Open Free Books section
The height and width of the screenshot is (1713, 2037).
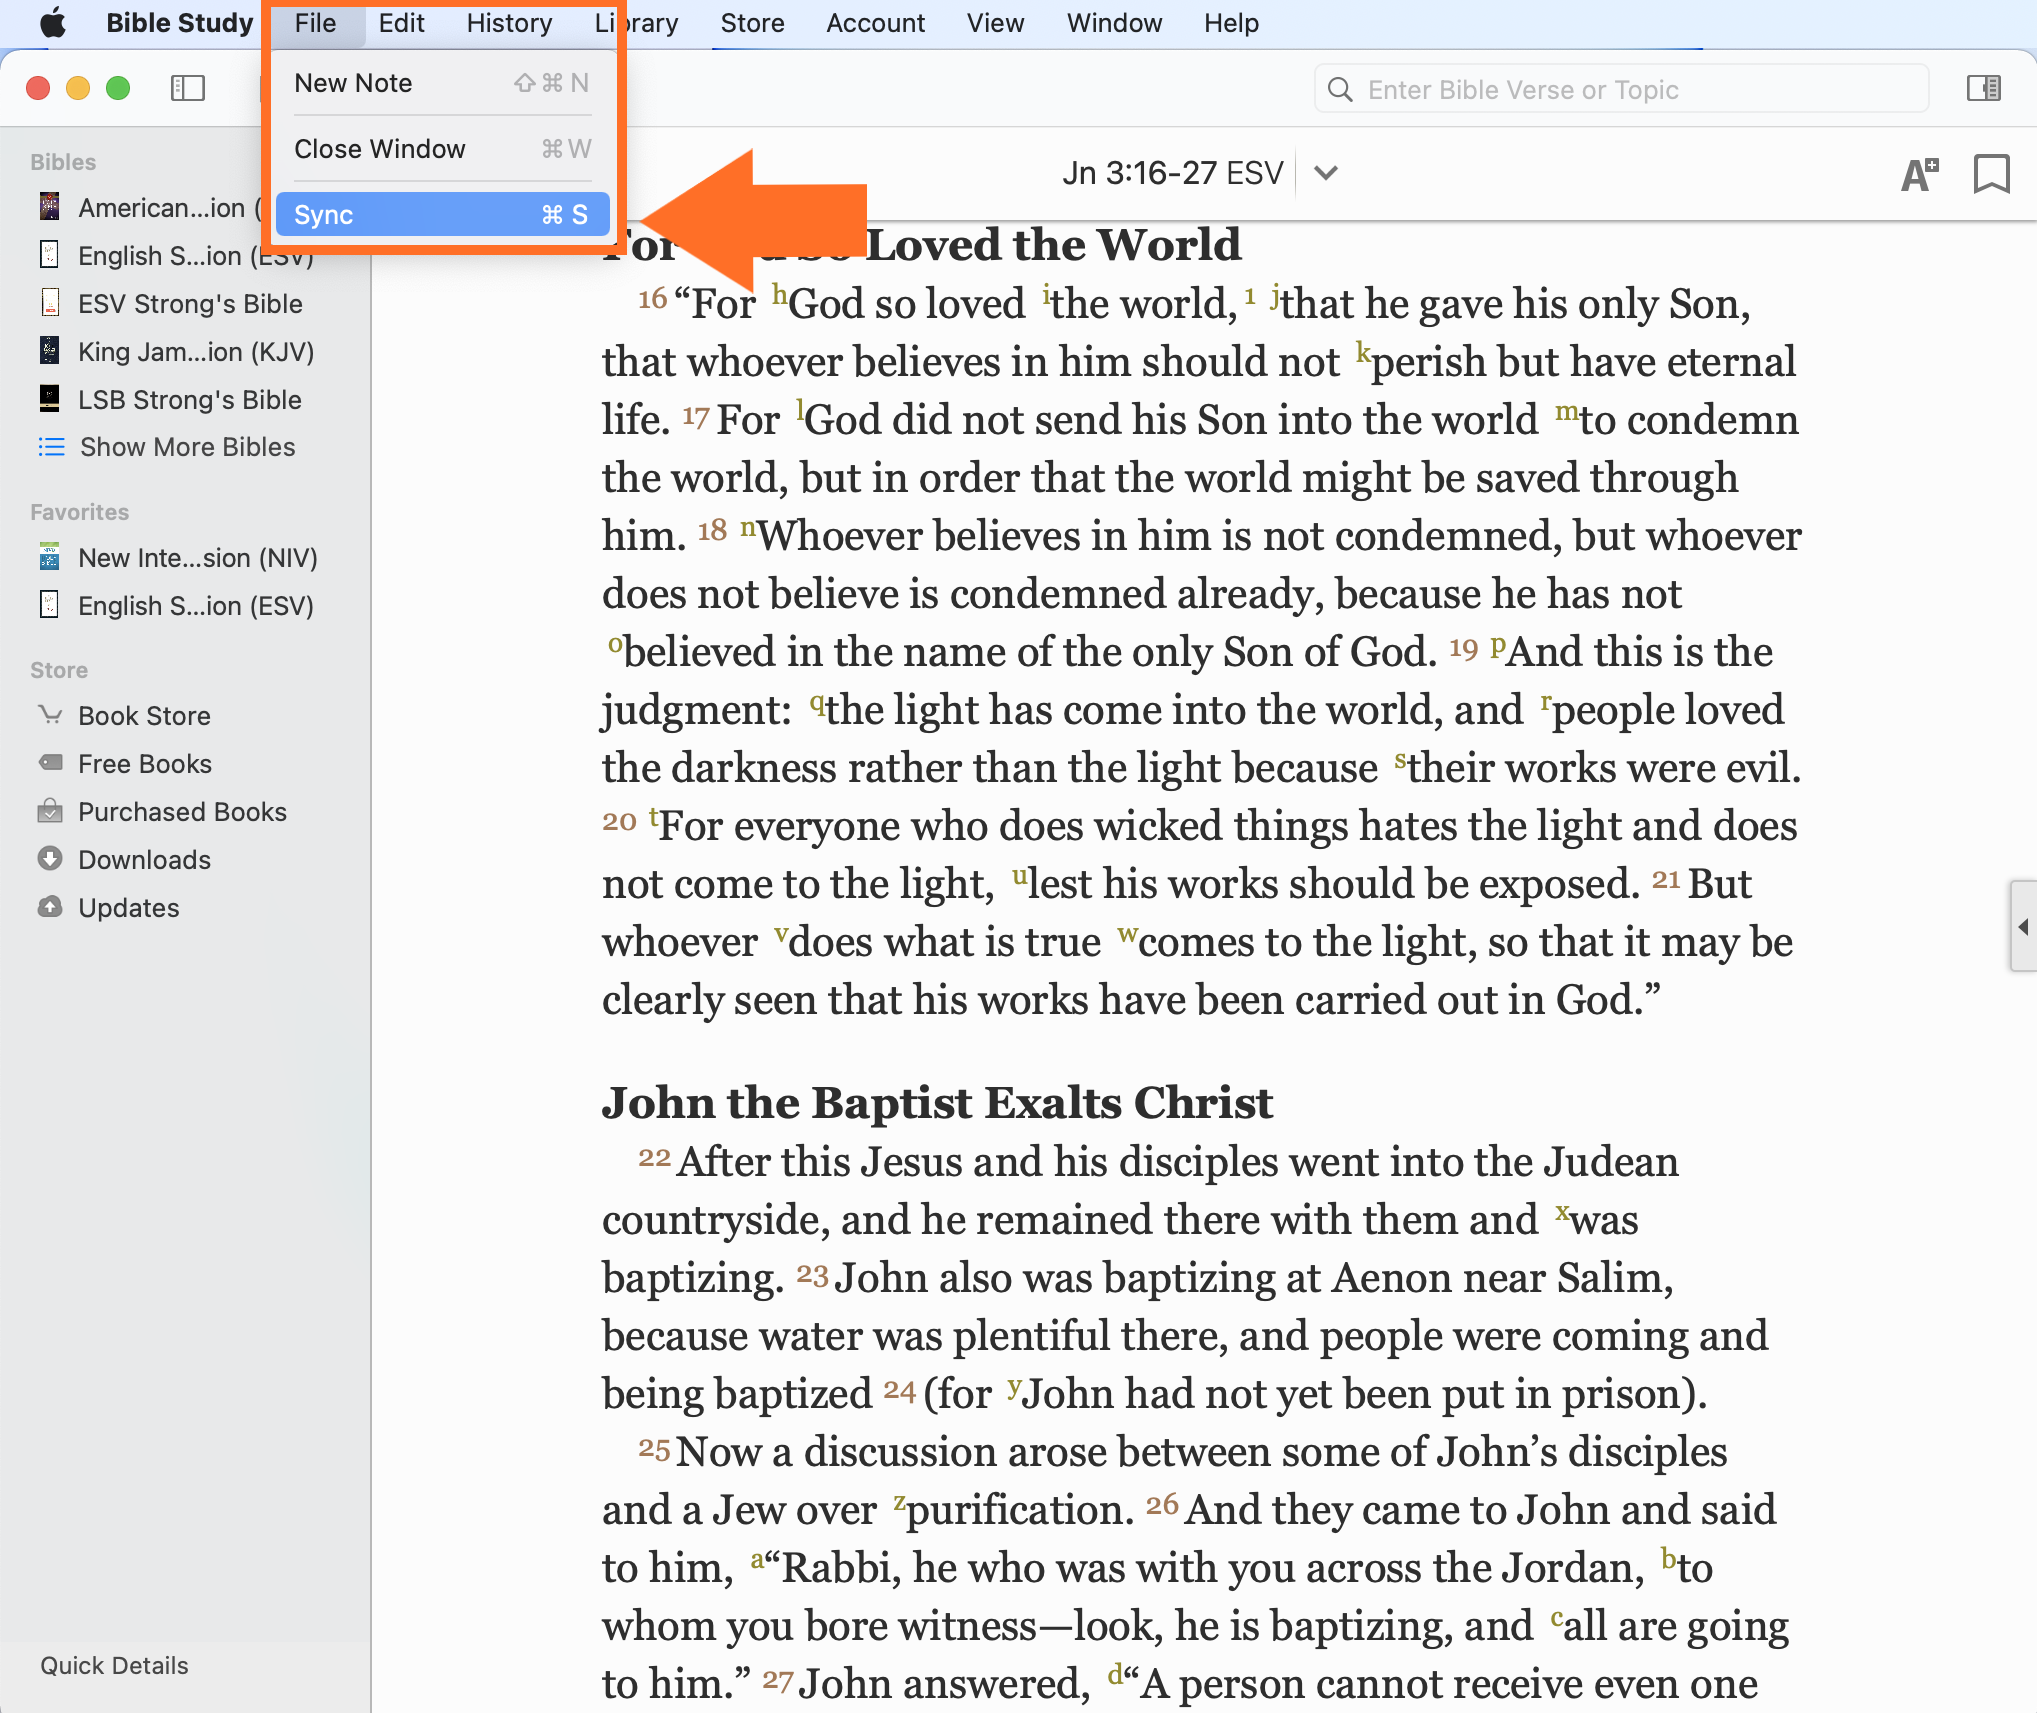(x=144, y=764)
